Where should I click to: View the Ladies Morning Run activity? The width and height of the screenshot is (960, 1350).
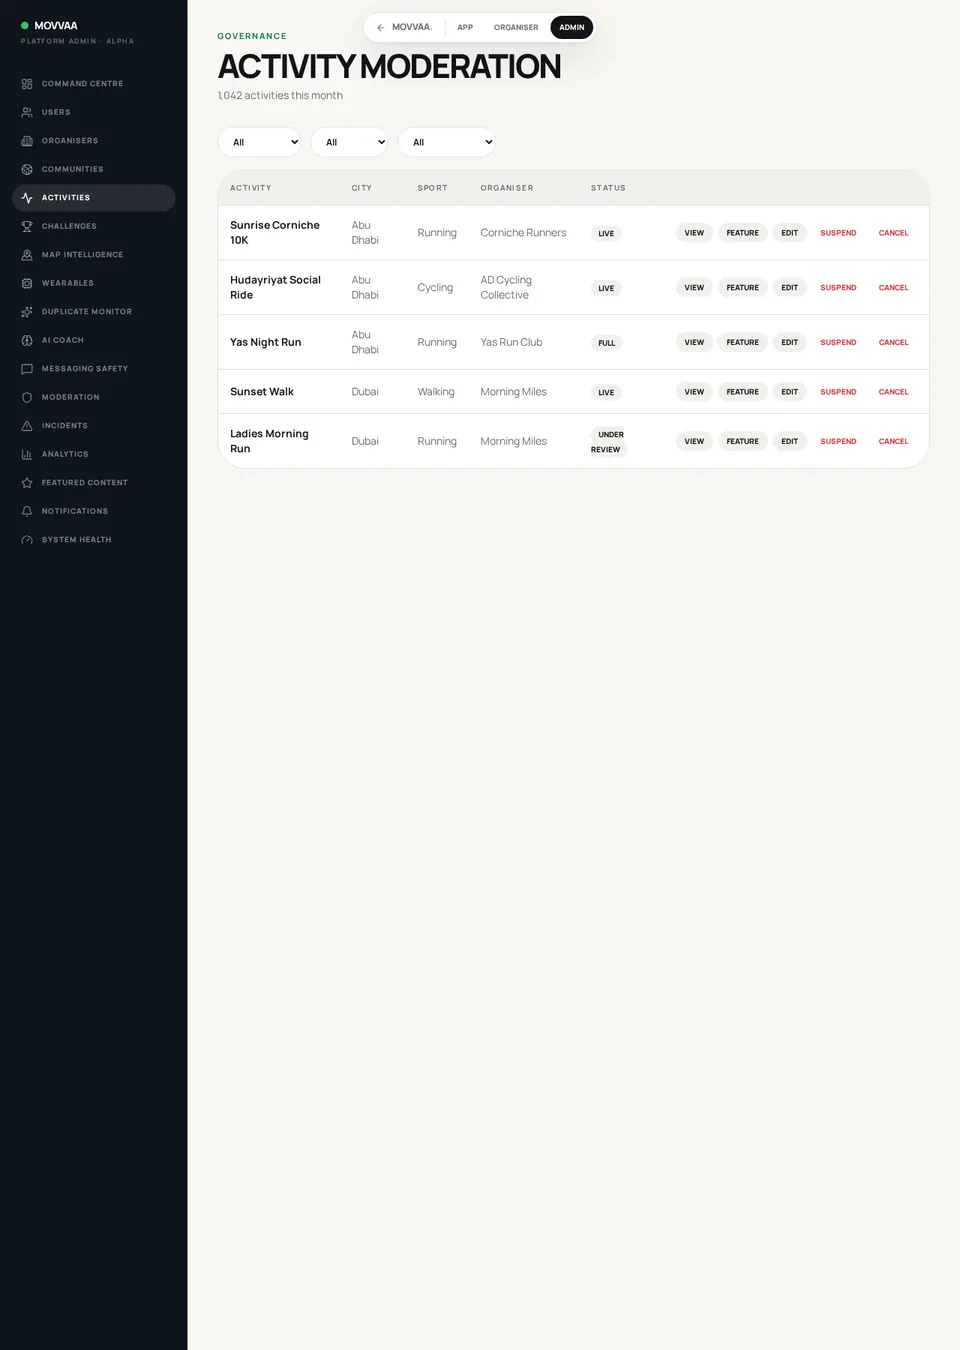click(694, 441)
